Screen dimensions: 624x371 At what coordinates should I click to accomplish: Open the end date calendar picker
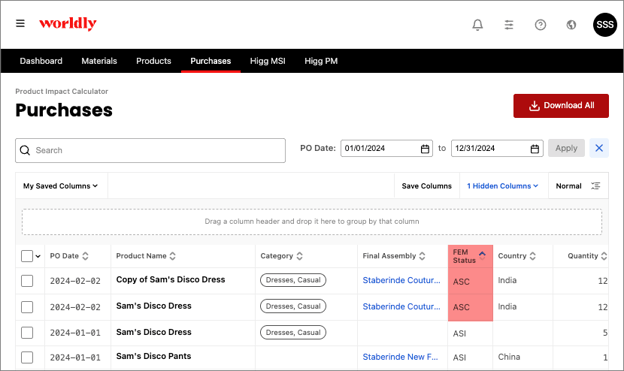click(x=535, y=148)
